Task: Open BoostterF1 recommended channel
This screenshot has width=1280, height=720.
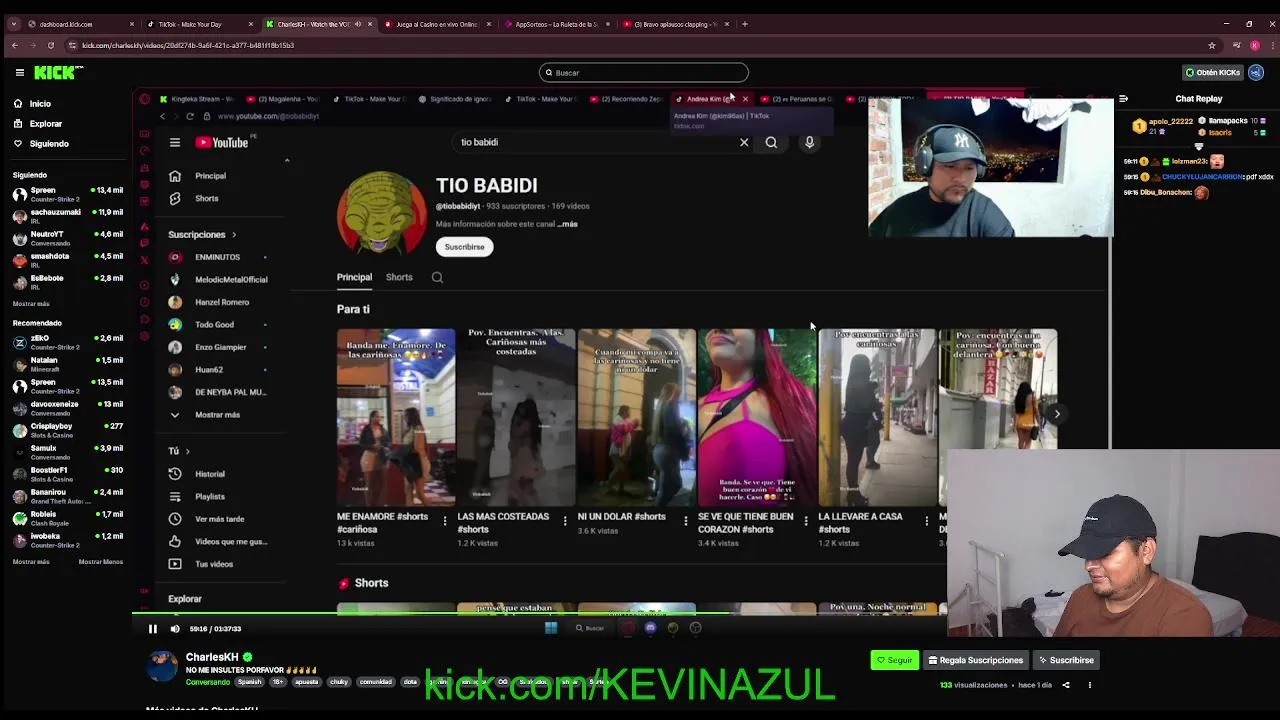Action: point(68,474)
